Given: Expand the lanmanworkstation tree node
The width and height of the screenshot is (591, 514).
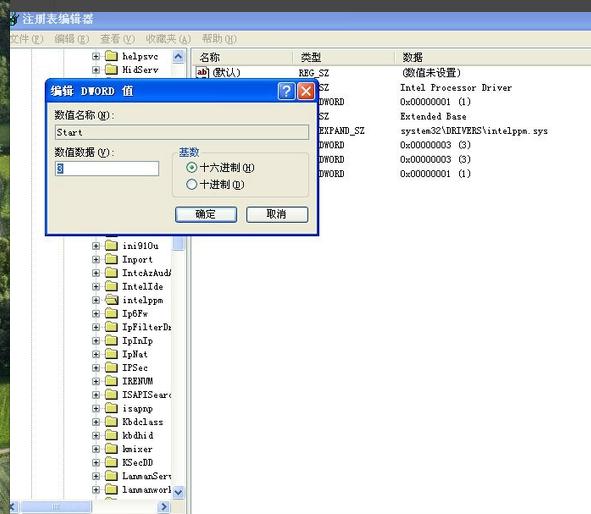Looking at the screenshot, I should pos(96,490).
